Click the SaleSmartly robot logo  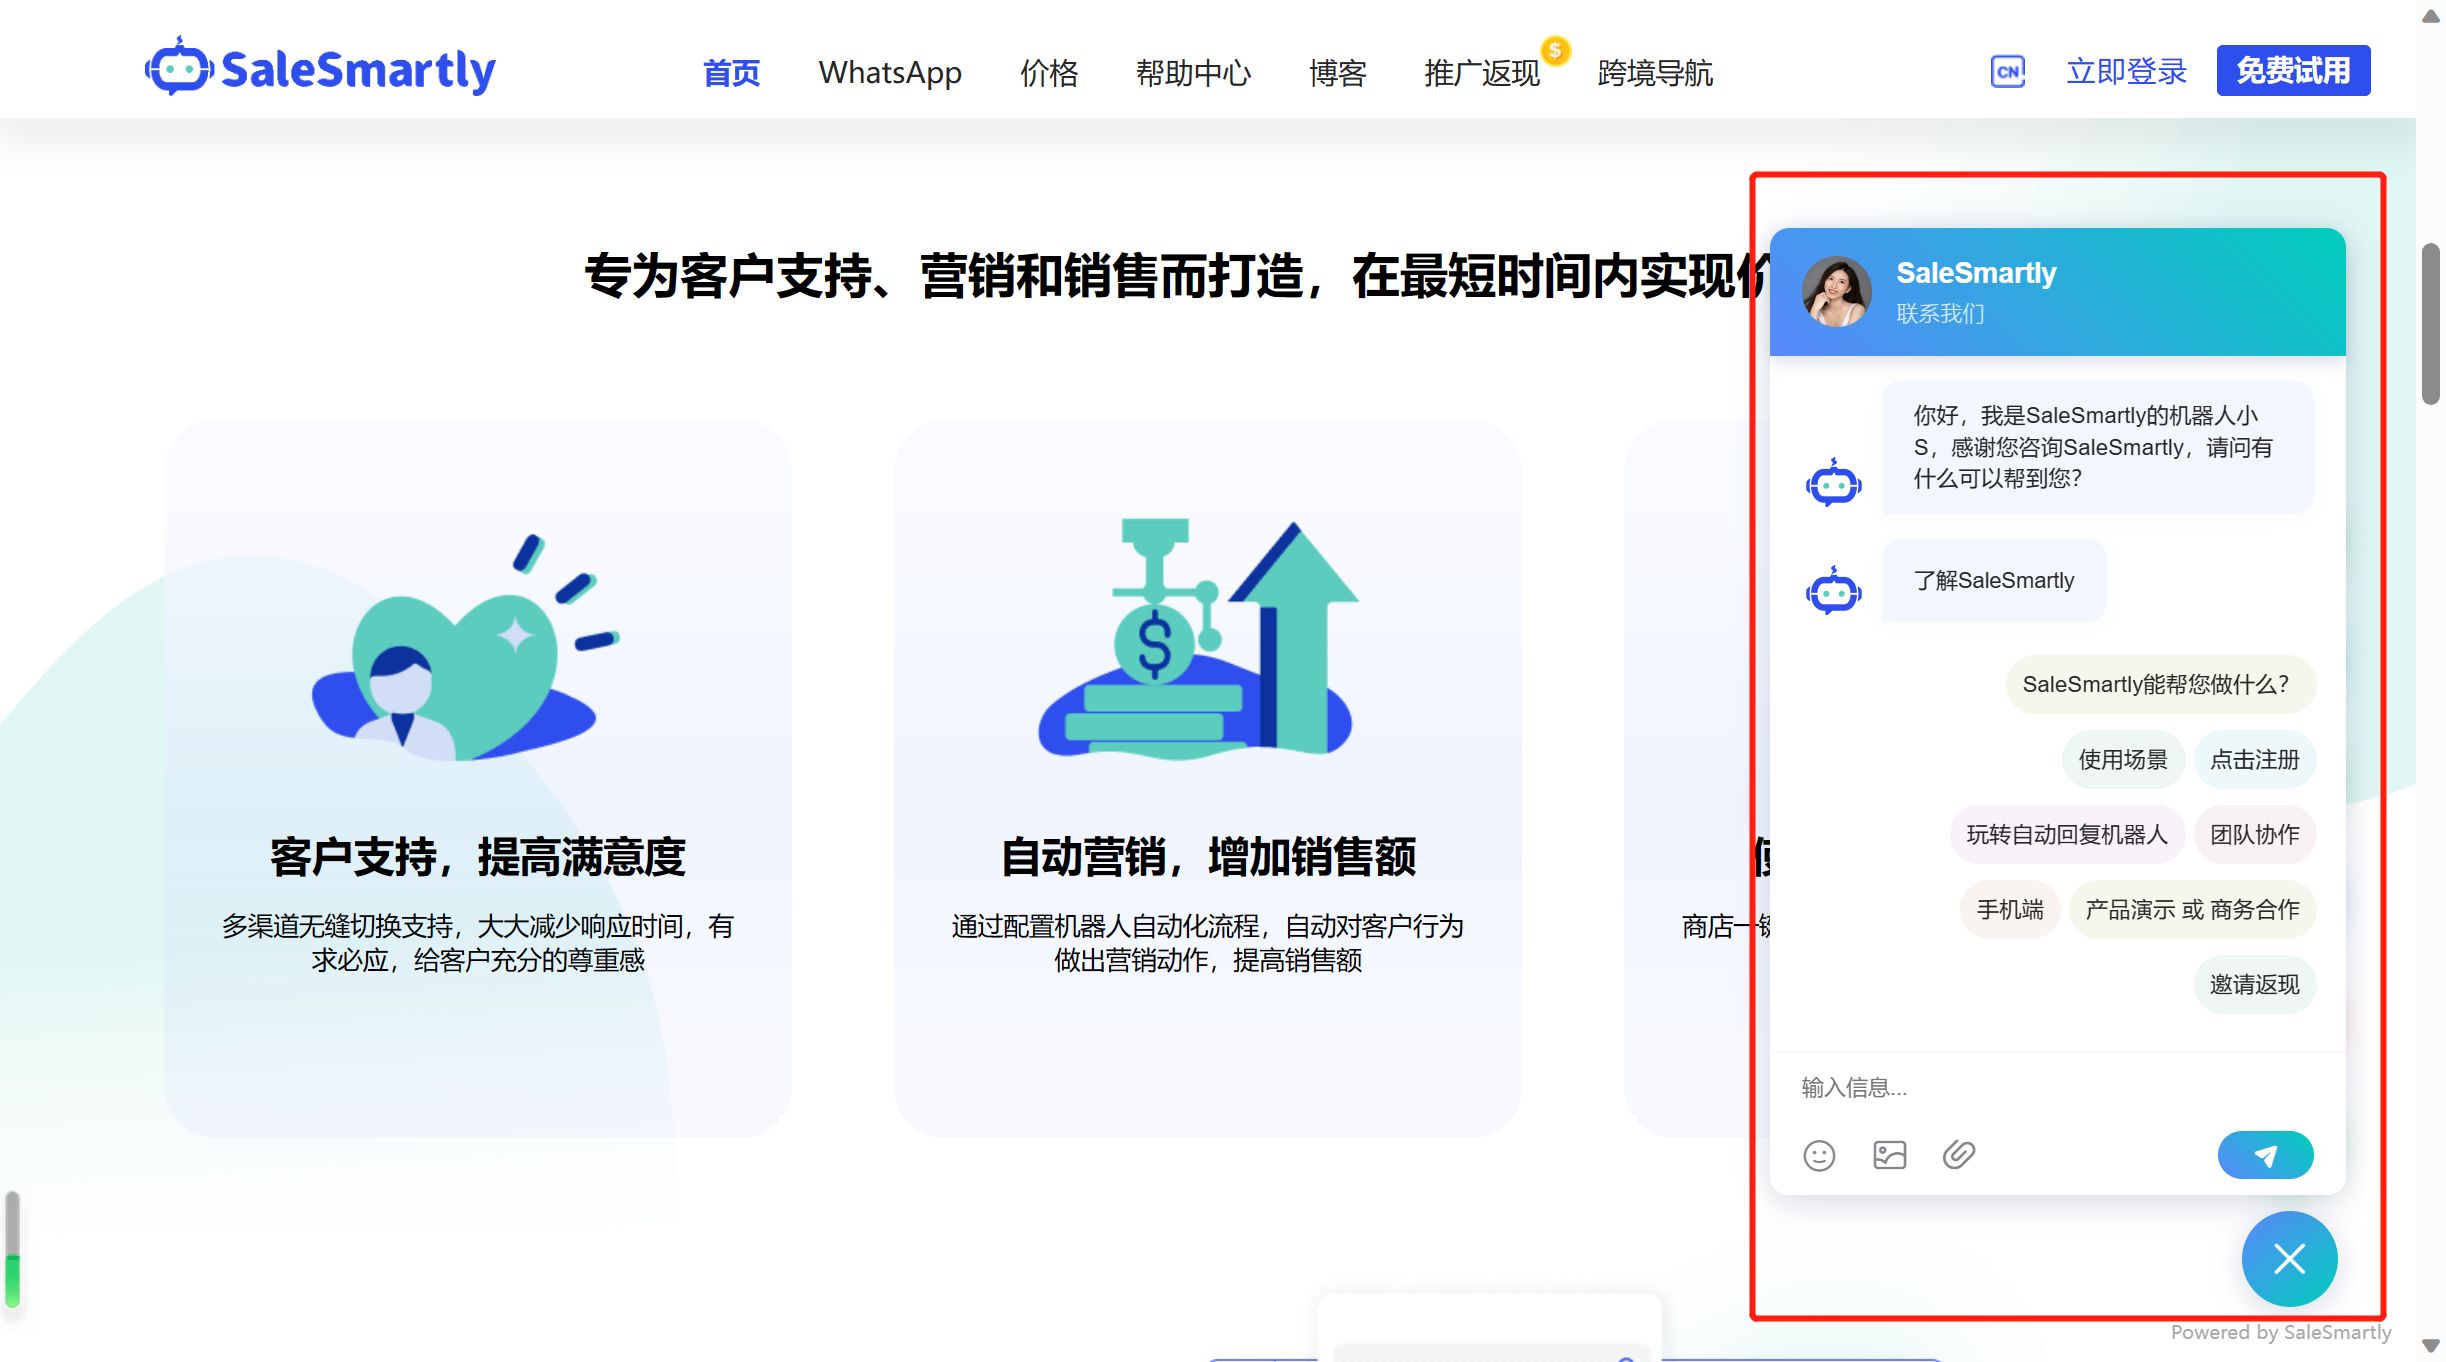coord(179,68)
